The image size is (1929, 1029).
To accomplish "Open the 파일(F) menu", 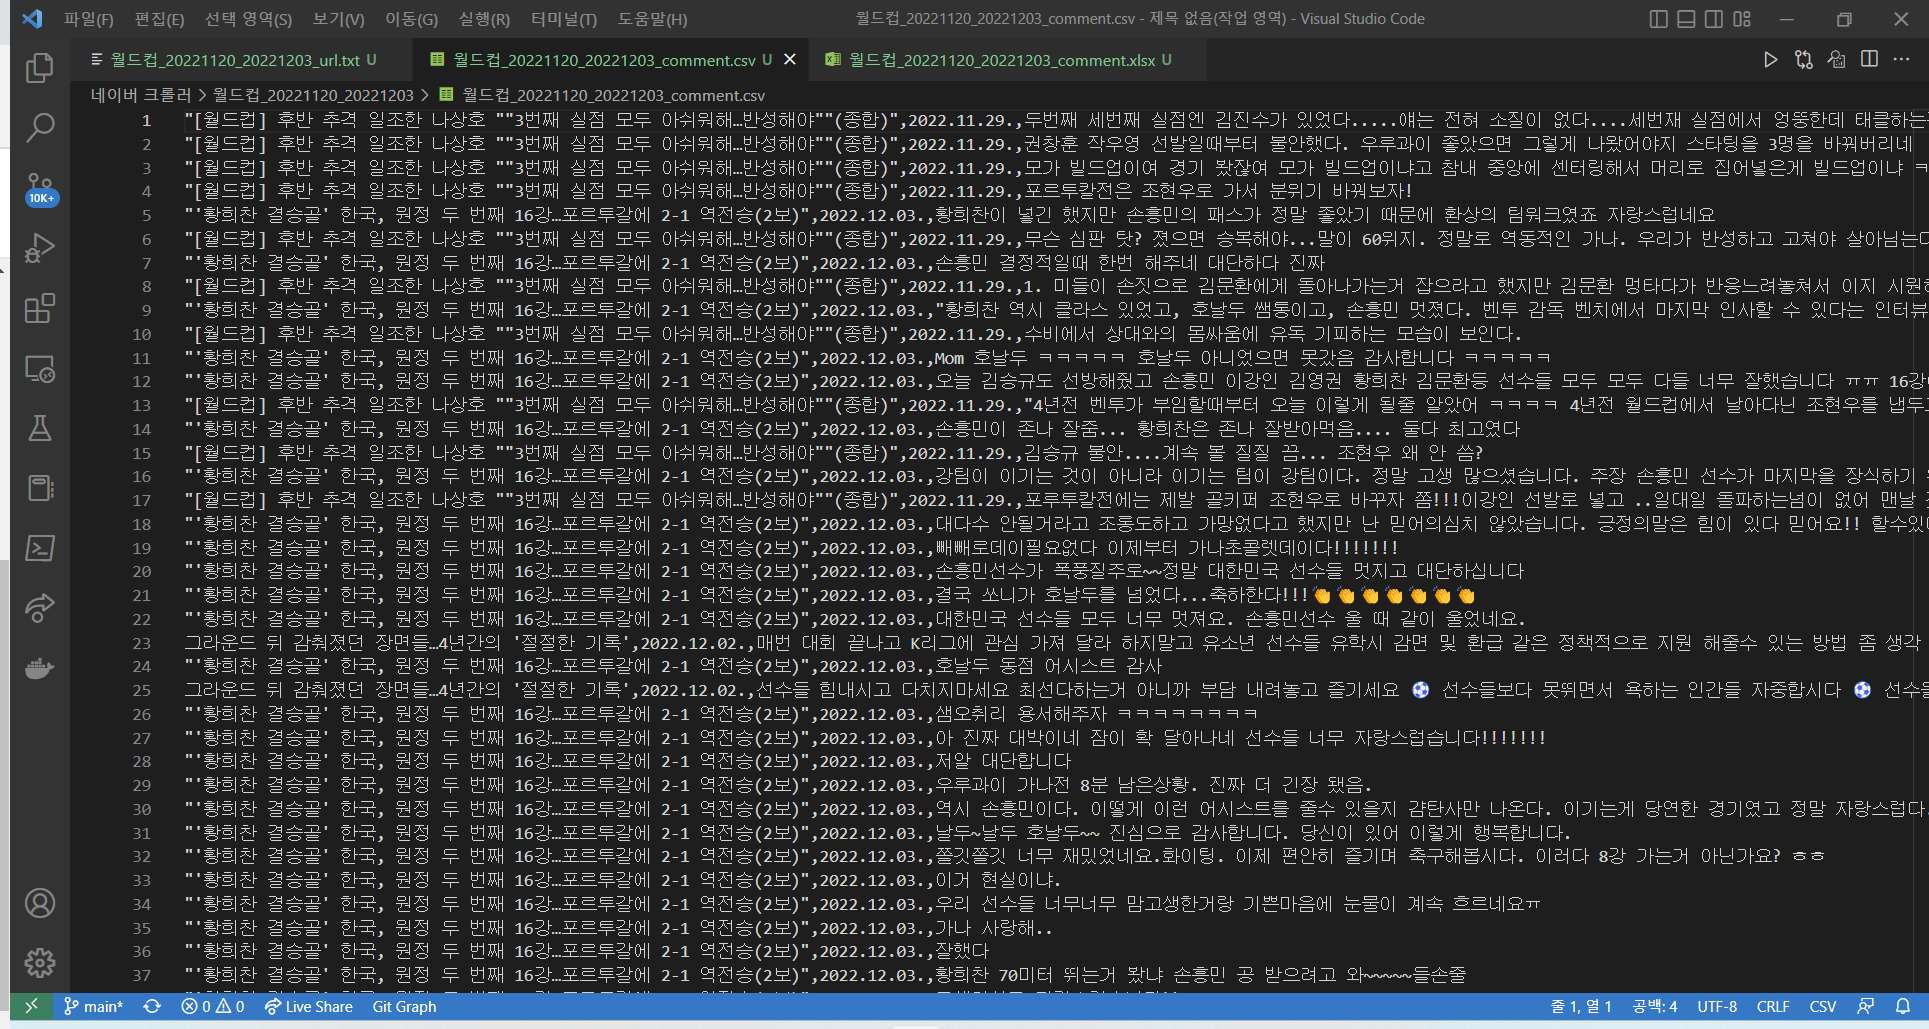I will click(88, 19).
